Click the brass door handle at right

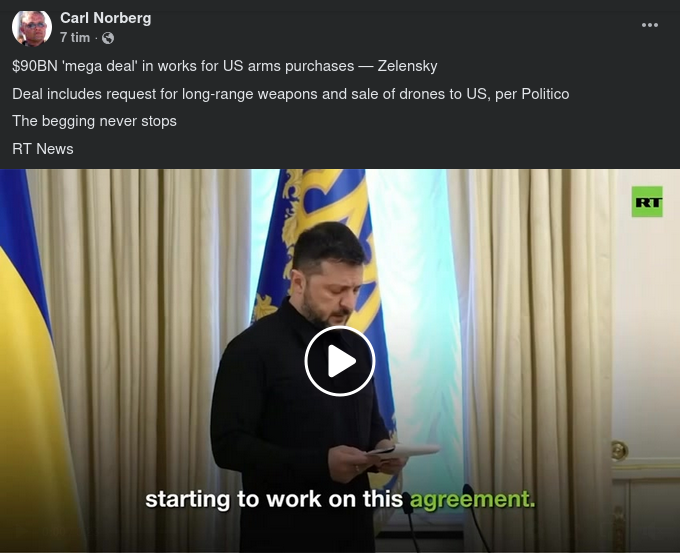coord(619,450)
